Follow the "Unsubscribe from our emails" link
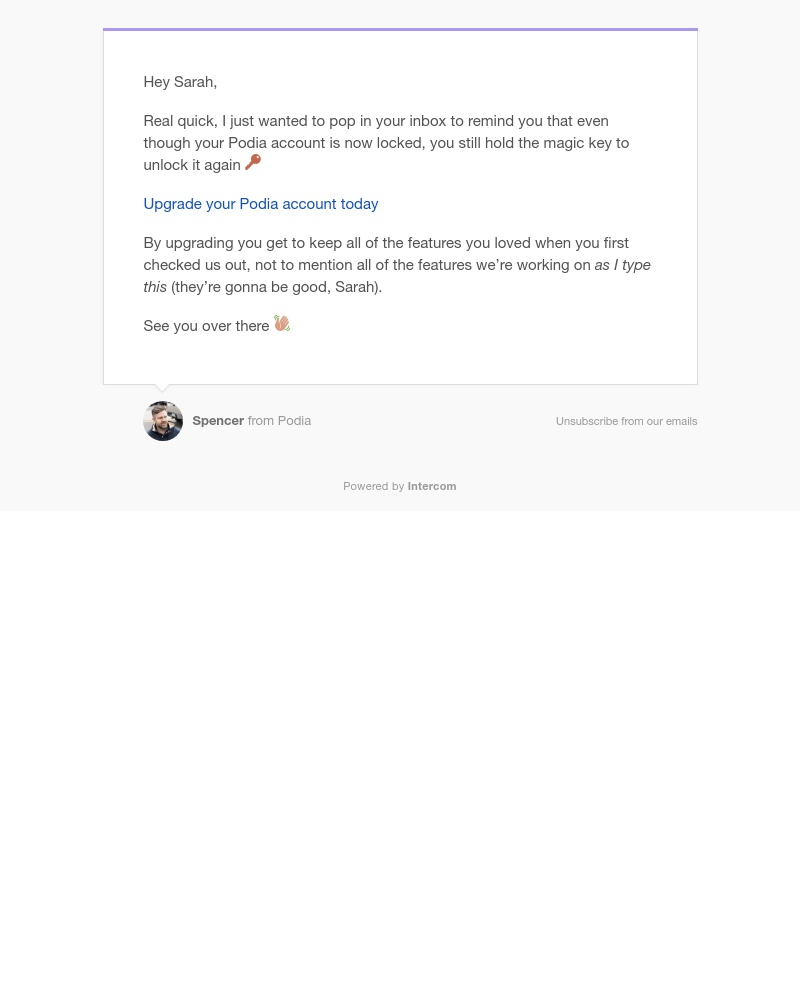The height and width of the screenshot is (1000, 800). point(626,422)
